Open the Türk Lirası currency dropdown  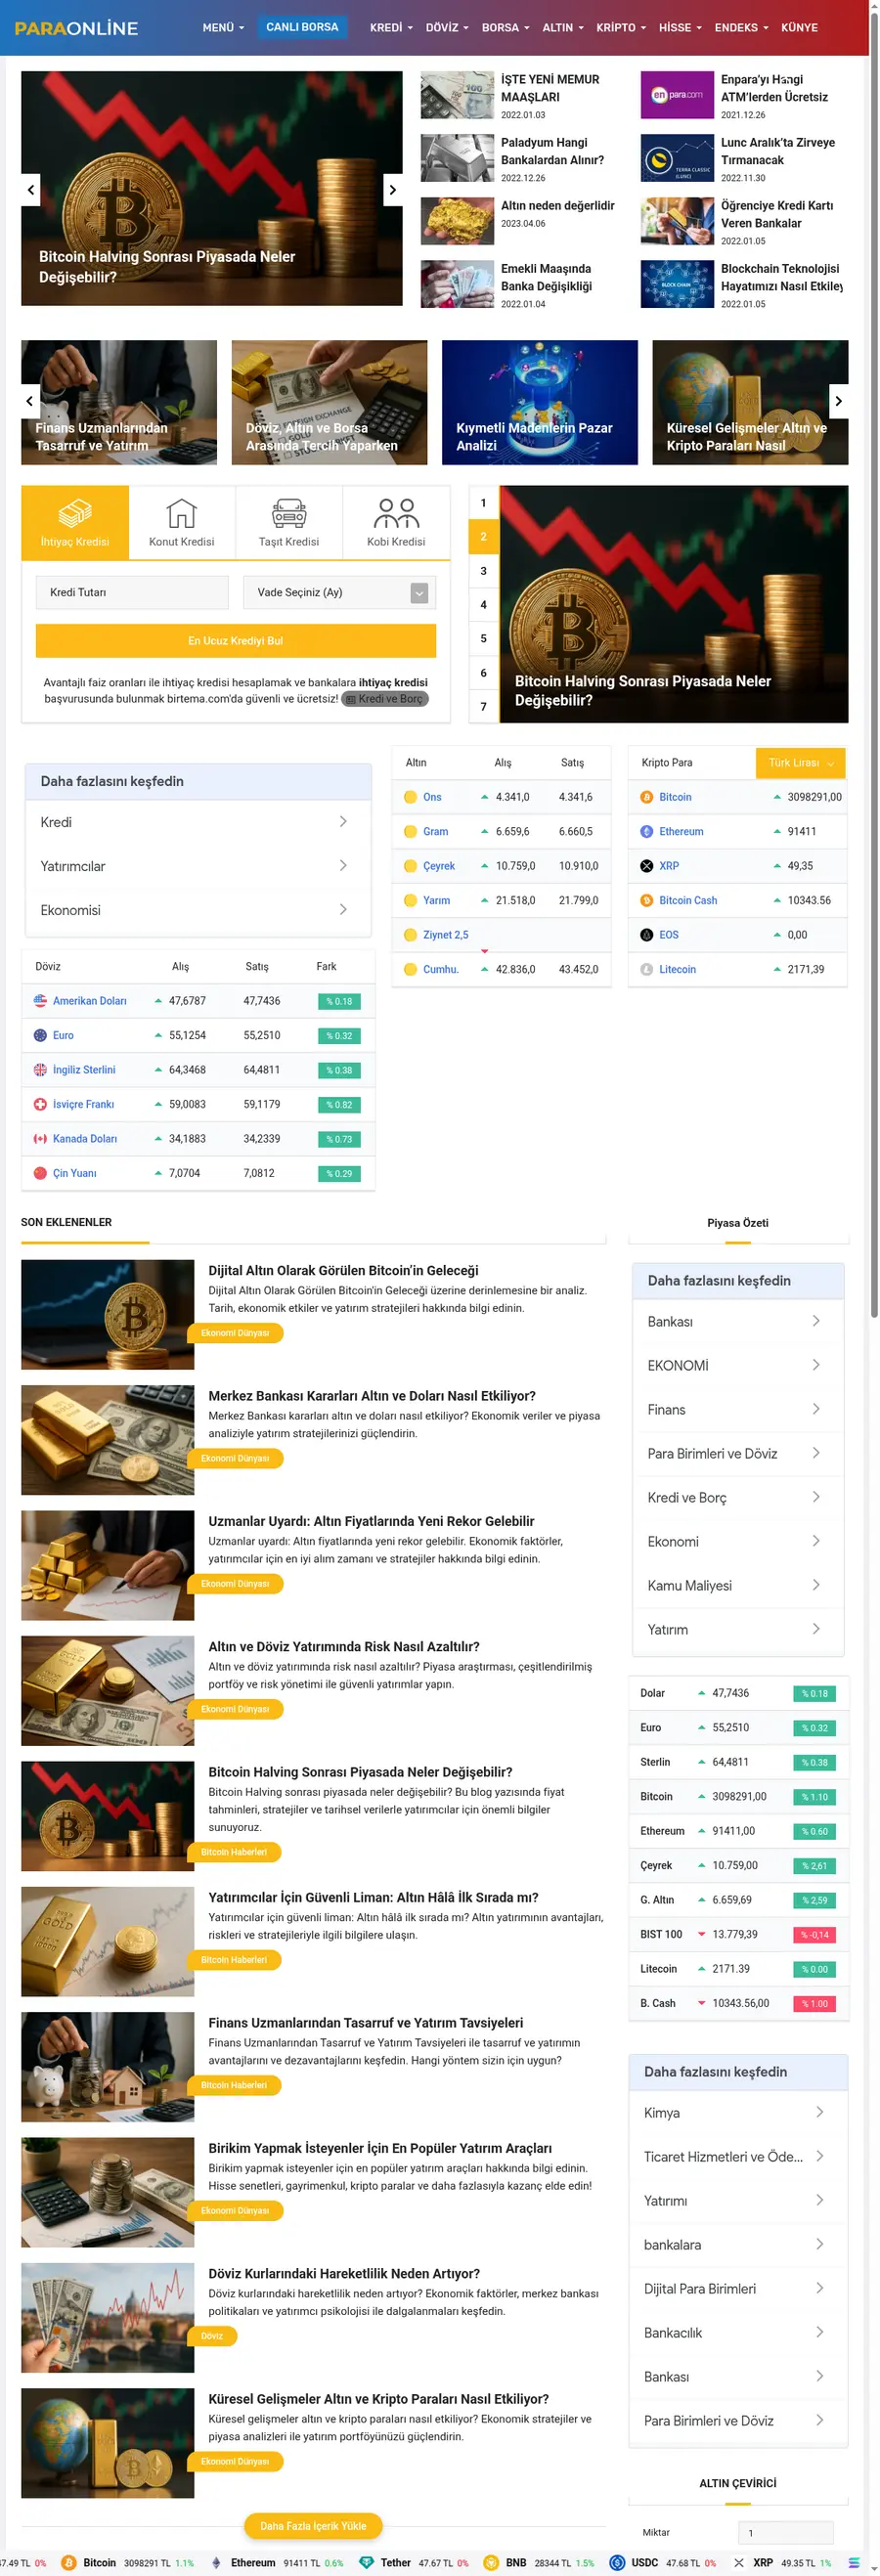point(800,763)
